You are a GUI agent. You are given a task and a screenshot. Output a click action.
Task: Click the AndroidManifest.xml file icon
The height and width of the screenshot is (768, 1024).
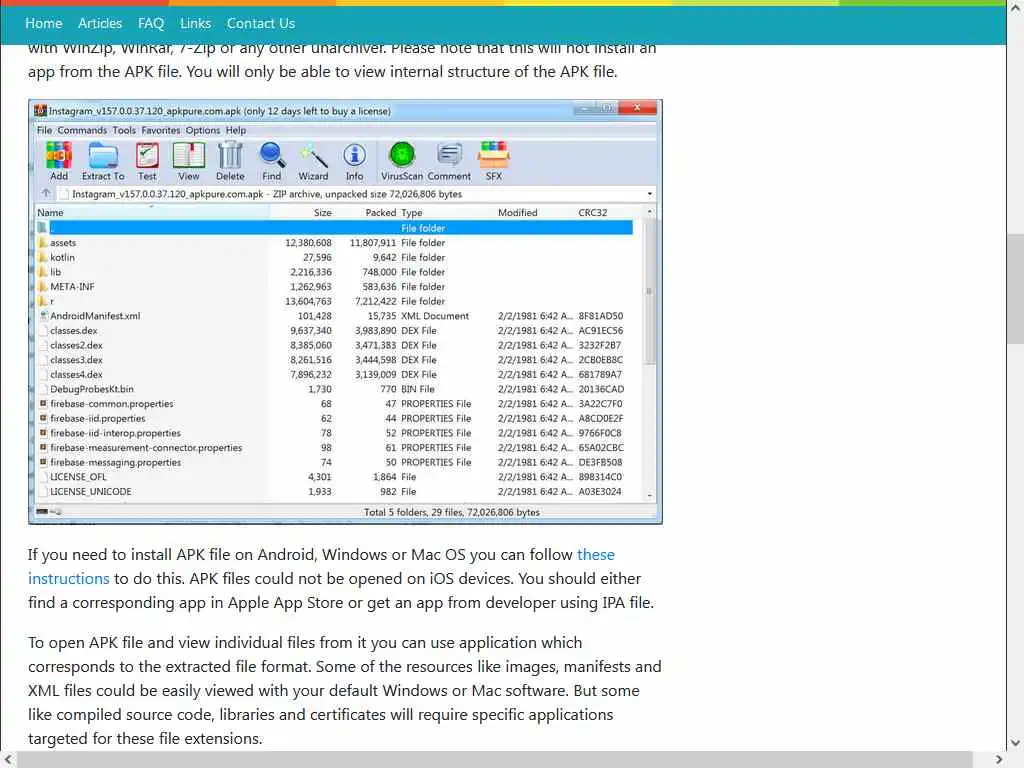click(x=43, y=316)
